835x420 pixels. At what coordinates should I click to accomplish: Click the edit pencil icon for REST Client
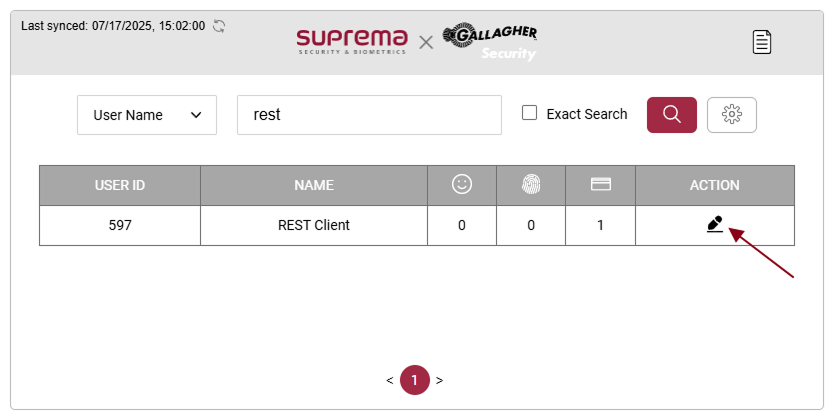[x=714, y=225]
